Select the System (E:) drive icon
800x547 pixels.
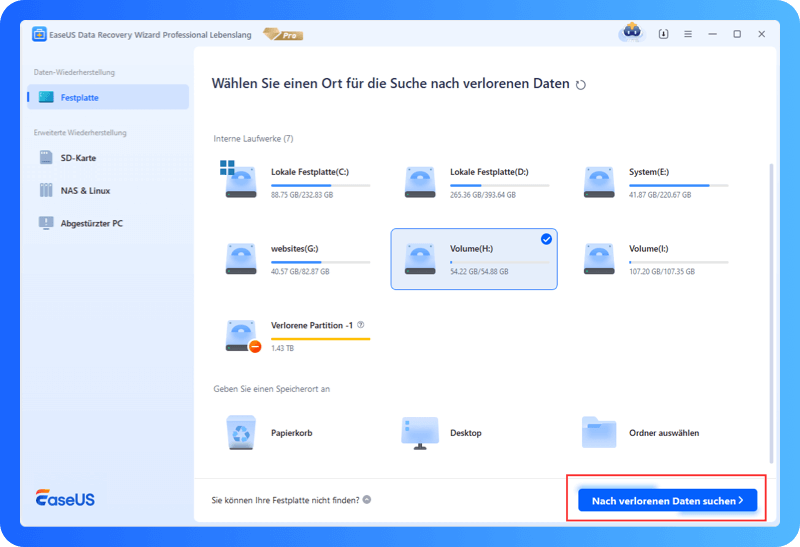point(599,181)
